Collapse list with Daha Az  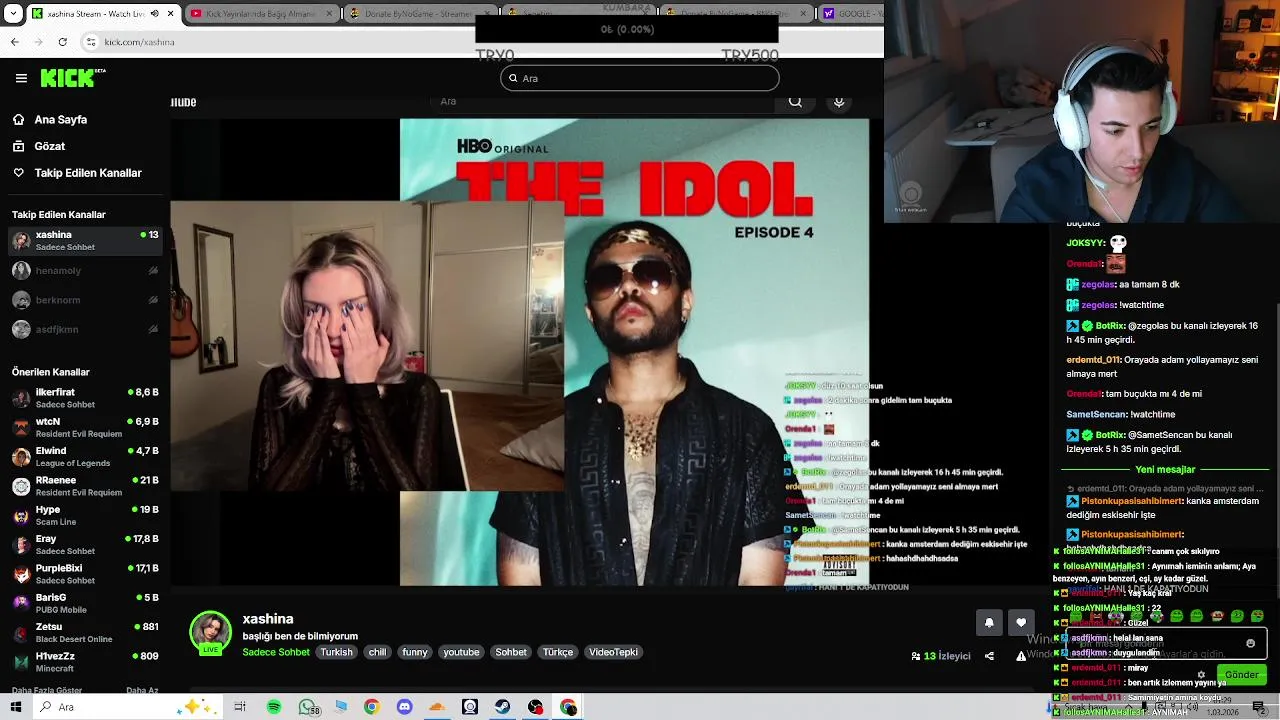142,690
